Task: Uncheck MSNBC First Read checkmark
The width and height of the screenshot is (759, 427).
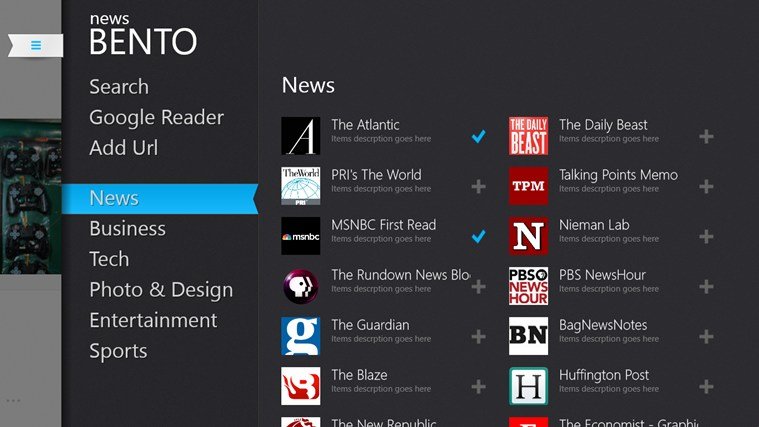Action: [x=478, y=236]
